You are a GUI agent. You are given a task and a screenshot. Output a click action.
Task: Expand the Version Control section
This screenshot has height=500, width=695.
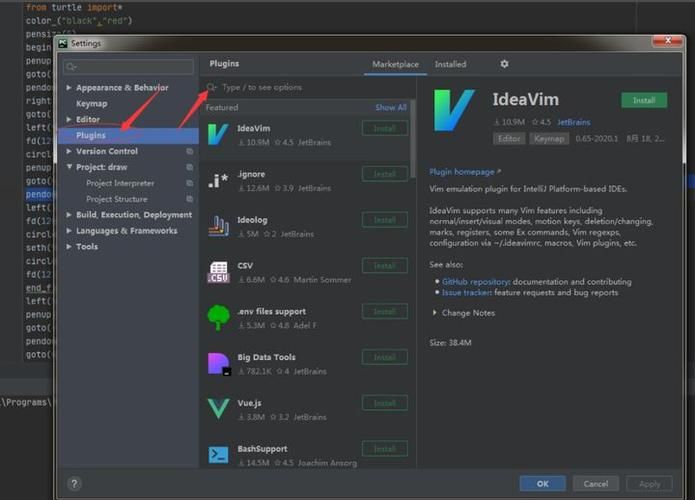(69, 151)
